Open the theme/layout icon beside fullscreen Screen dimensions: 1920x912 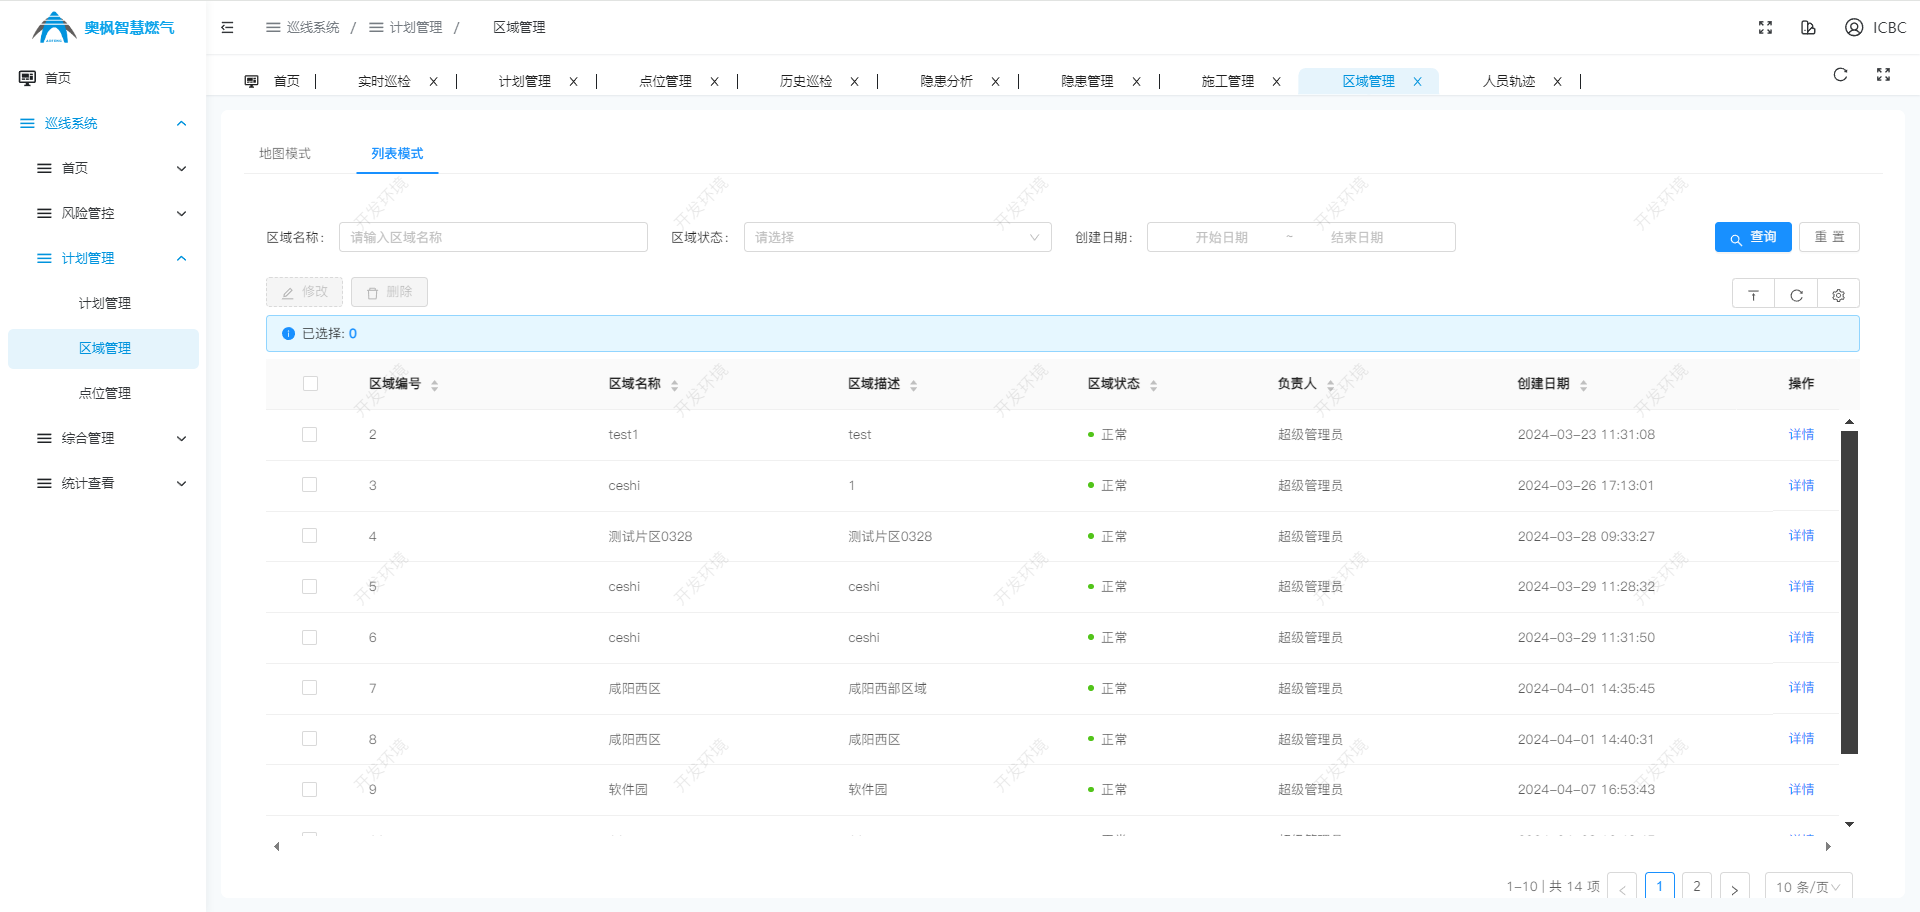point(1808,28)
